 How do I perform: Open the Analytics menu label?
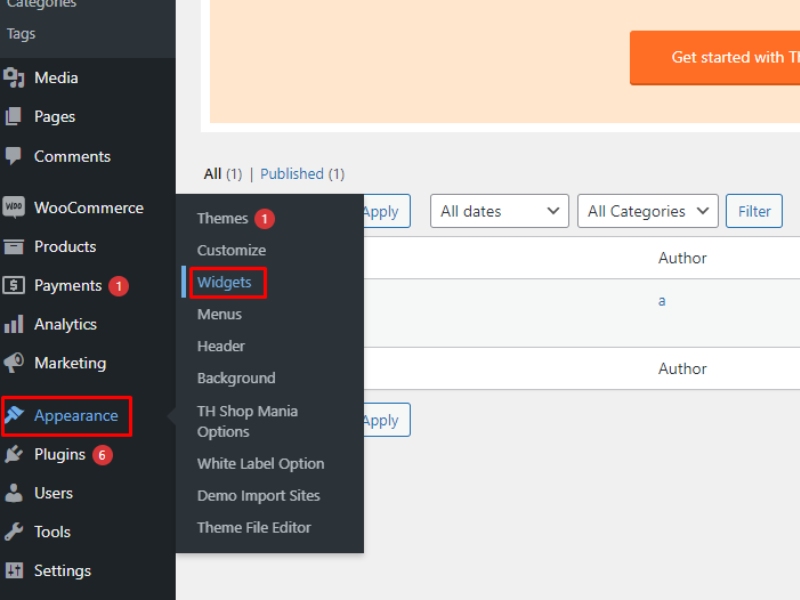(65, 324)
